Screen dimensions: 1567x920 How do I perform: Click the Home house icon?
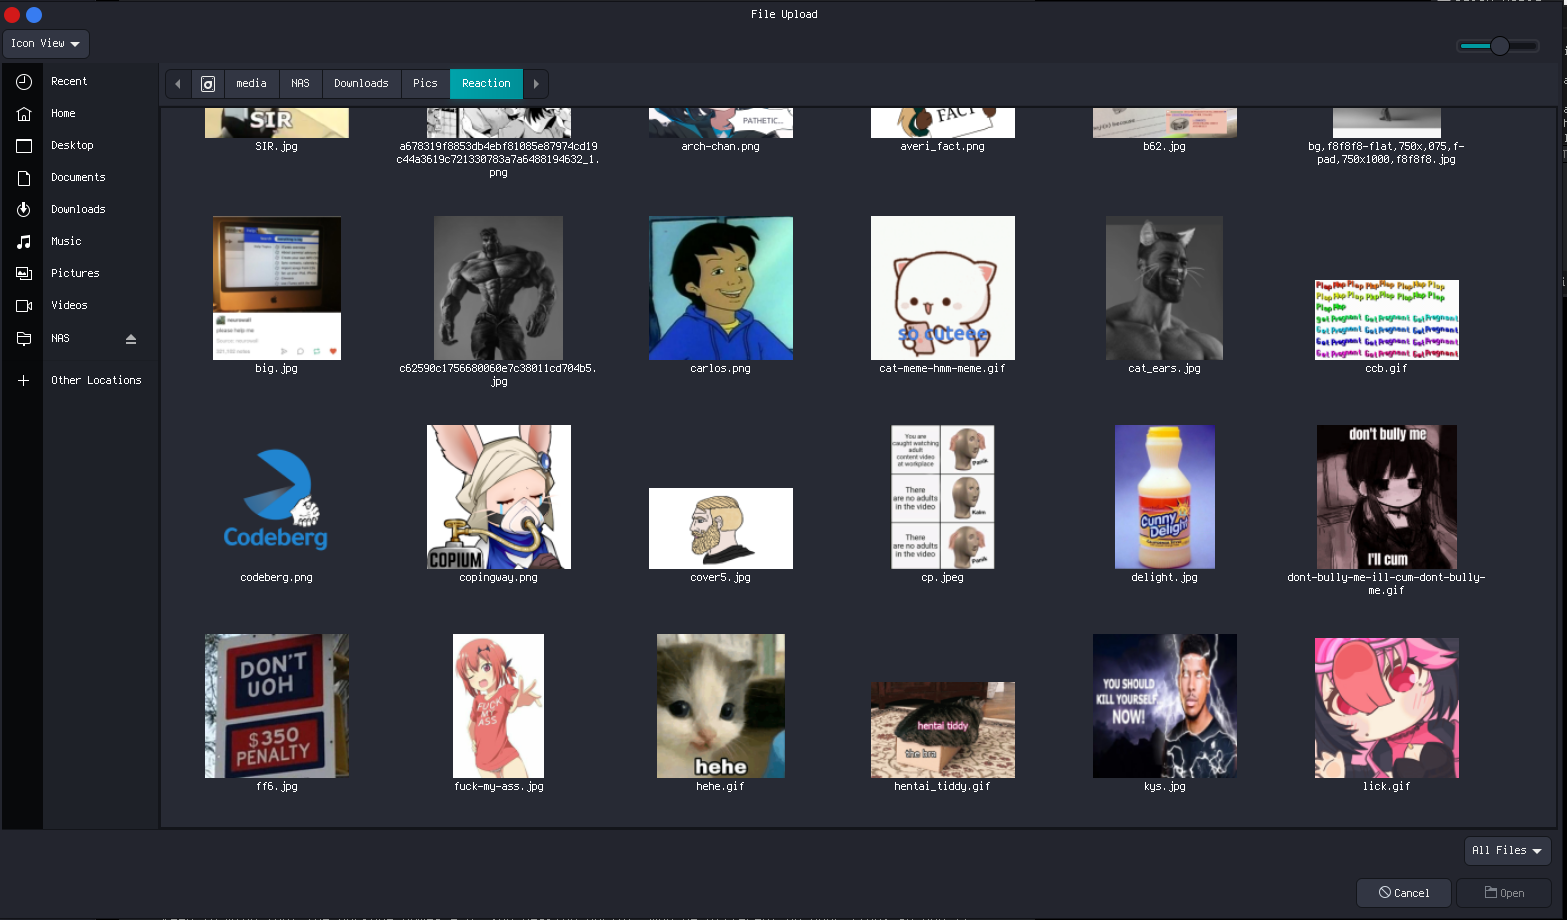[24, 114]
